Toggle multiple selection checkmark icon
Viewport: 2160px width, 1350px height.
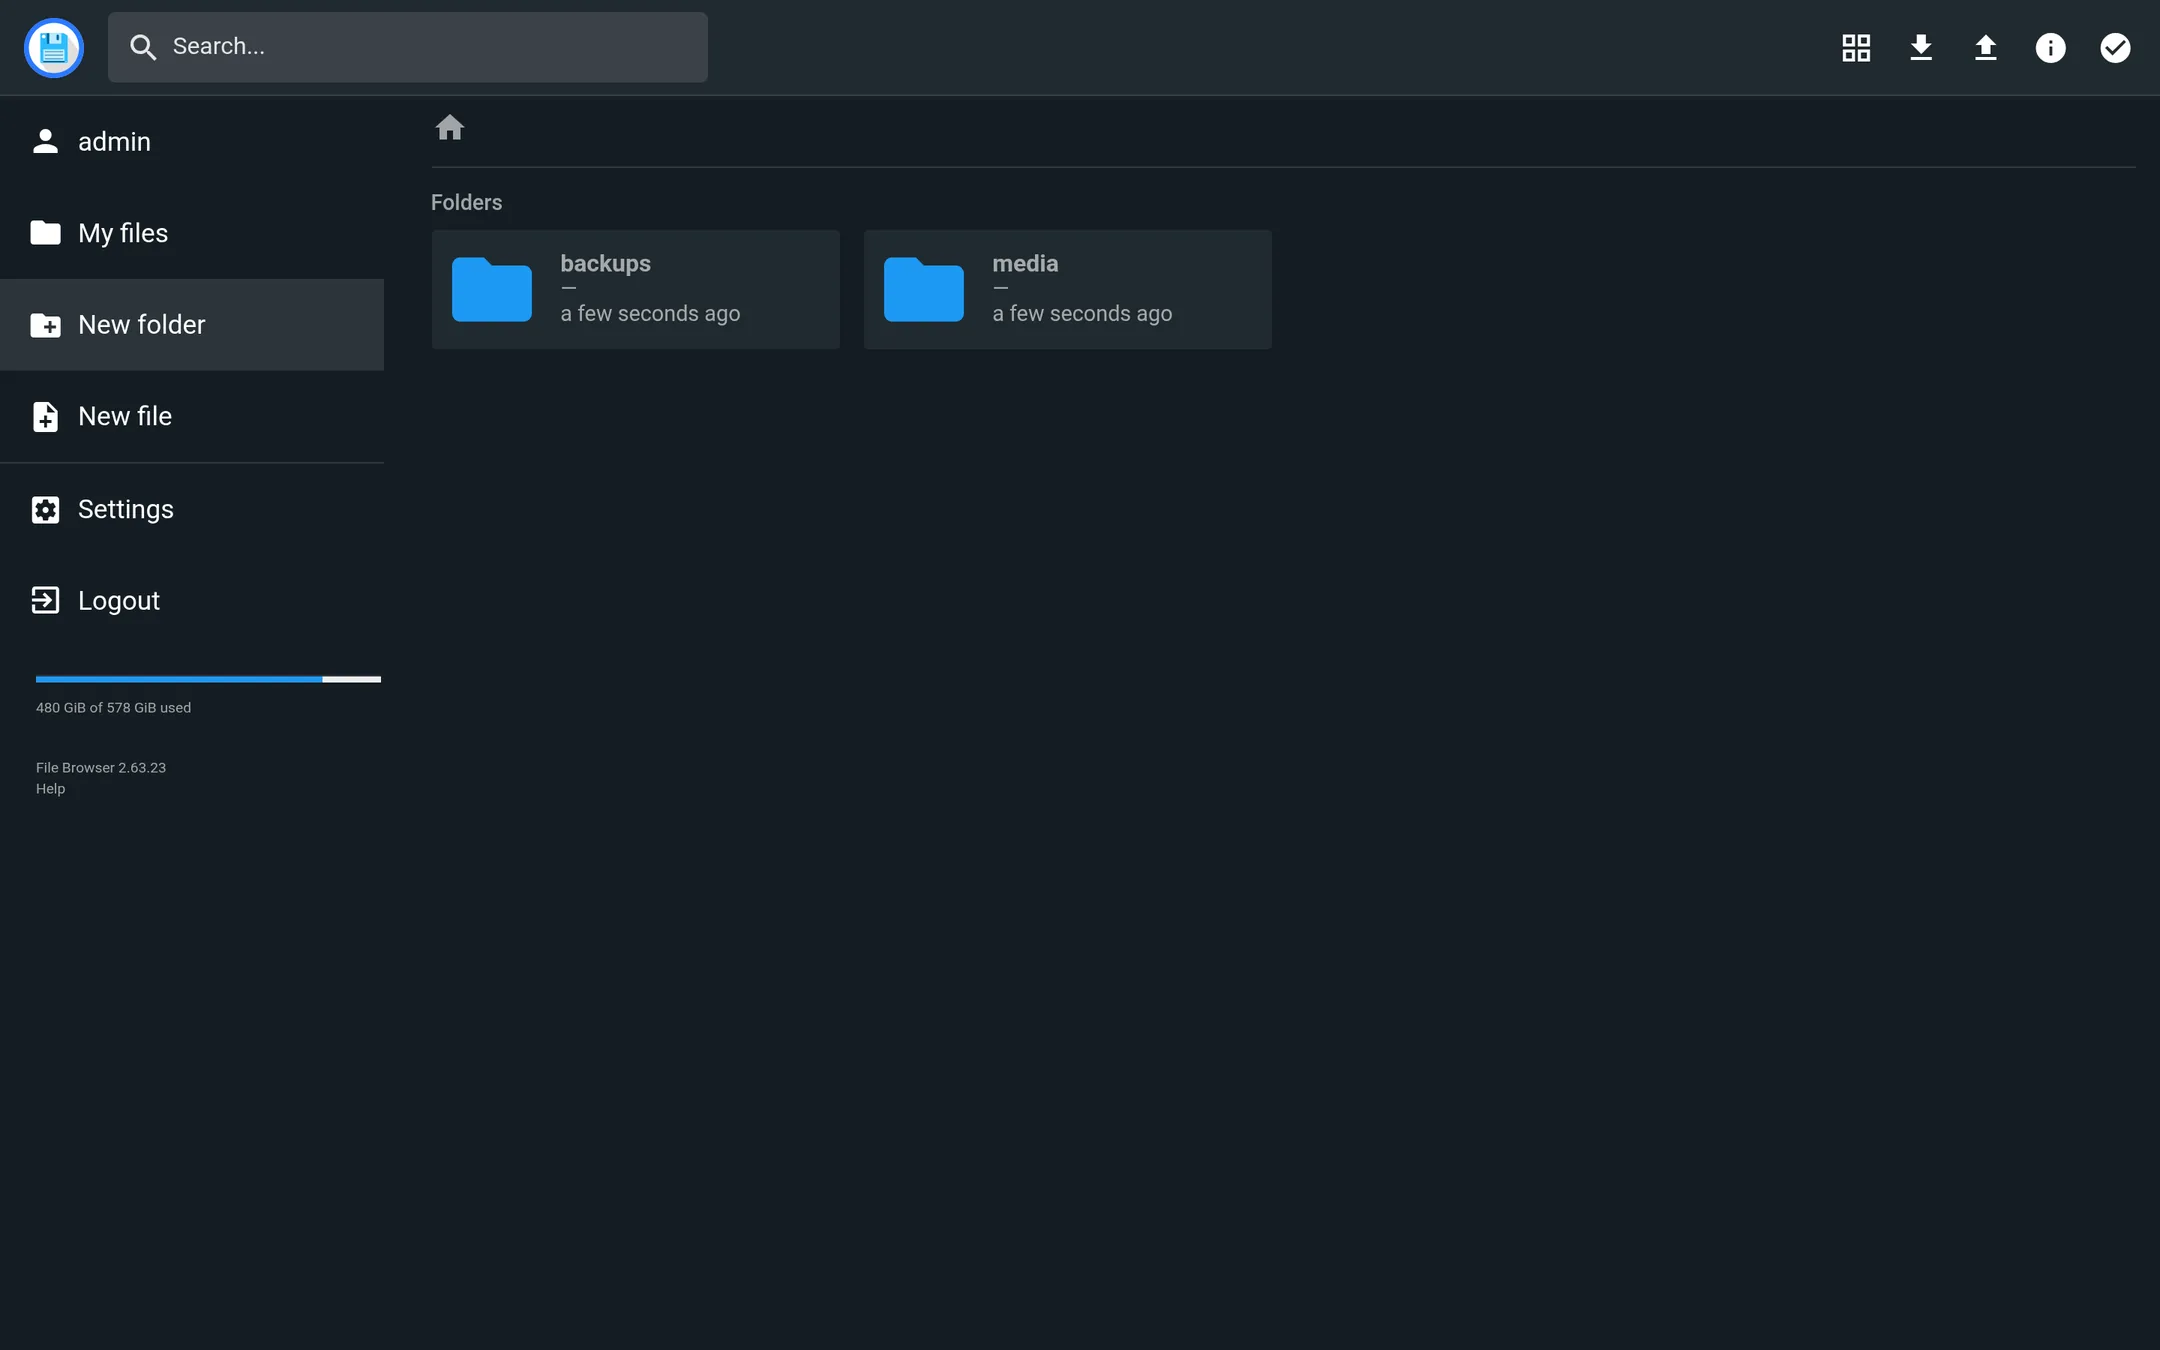[x=2115, y=47]
